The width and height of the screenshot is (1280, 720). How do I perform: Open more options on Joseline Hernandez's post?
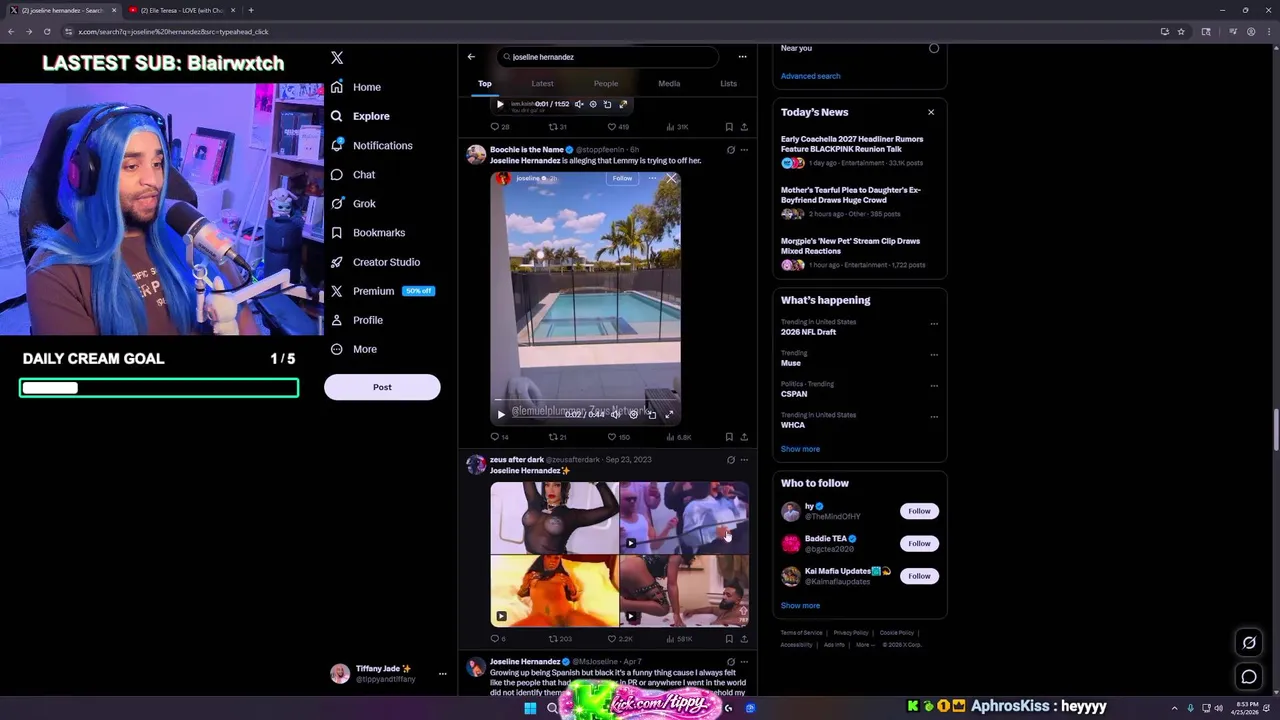[x=743, y=662]
